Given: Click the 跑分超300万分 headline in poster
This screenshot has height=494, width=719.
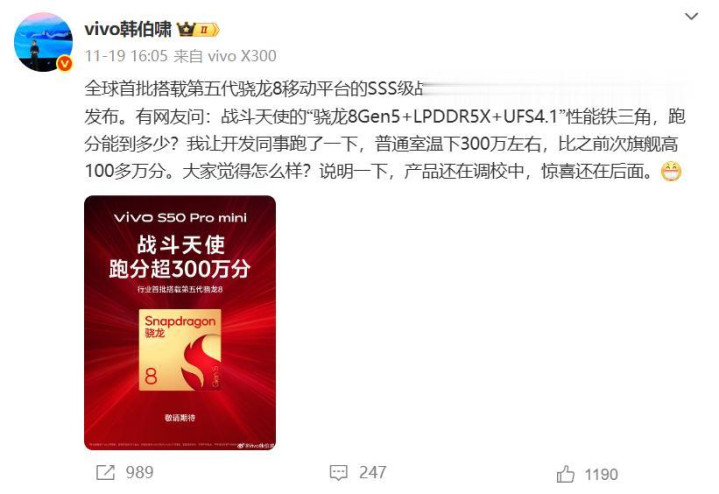Looking at the screenshot, I should (x=180, y=269).
